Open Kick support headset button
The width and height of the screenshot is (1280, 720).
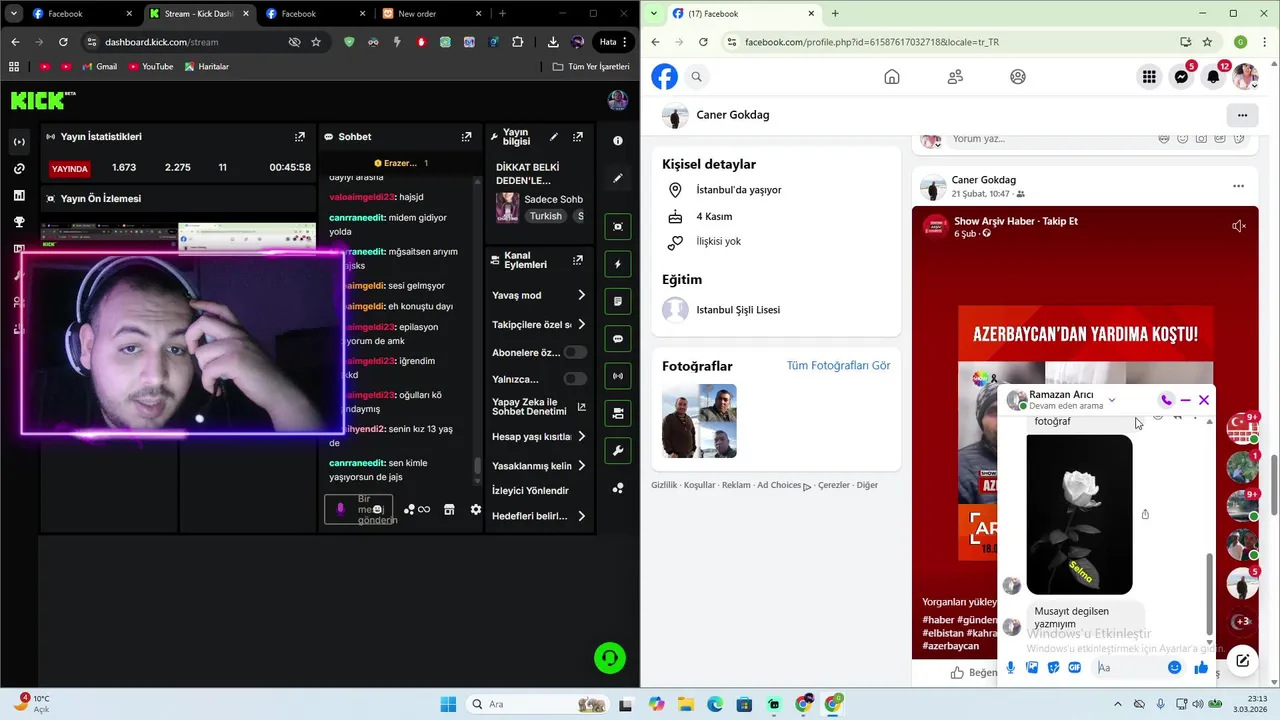(x=610, y=658)
